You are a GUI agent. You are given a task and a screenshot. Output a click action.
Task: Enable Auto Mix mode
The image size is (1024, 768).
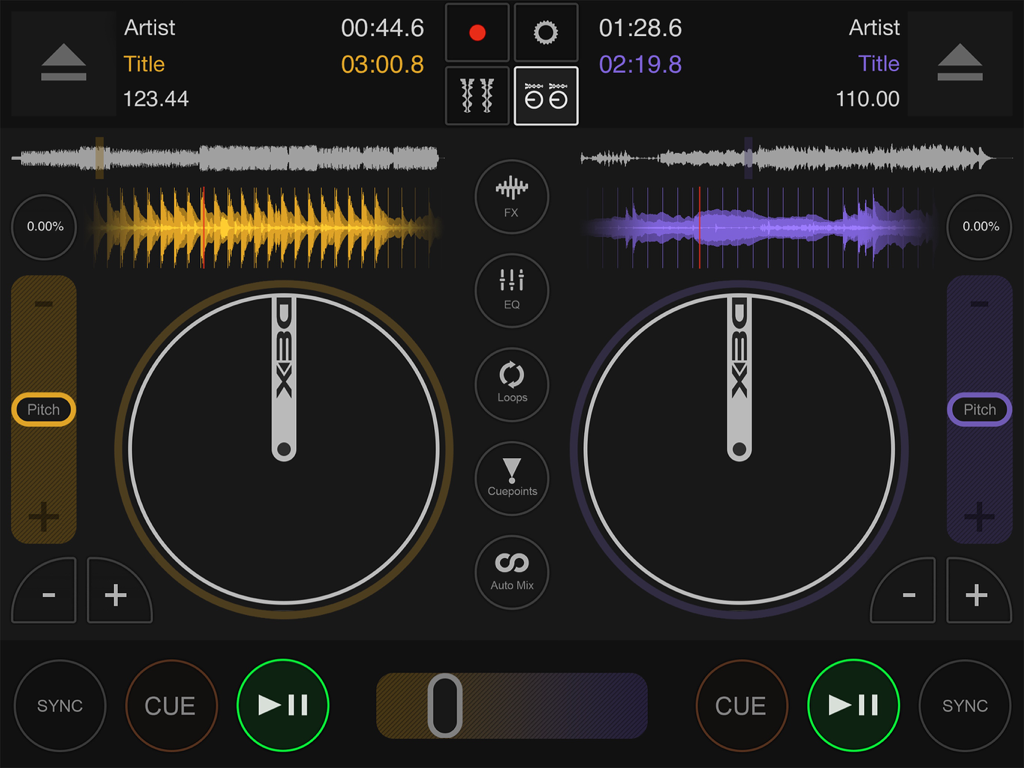(x=511, y=571)
